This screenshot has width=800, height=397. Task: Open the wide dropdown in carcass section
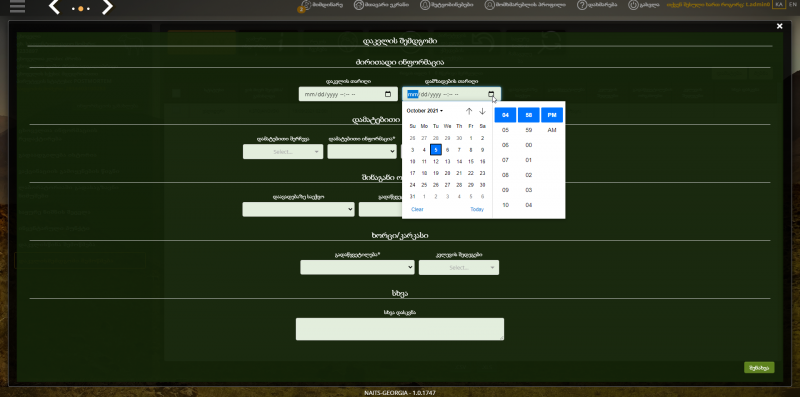357,267
